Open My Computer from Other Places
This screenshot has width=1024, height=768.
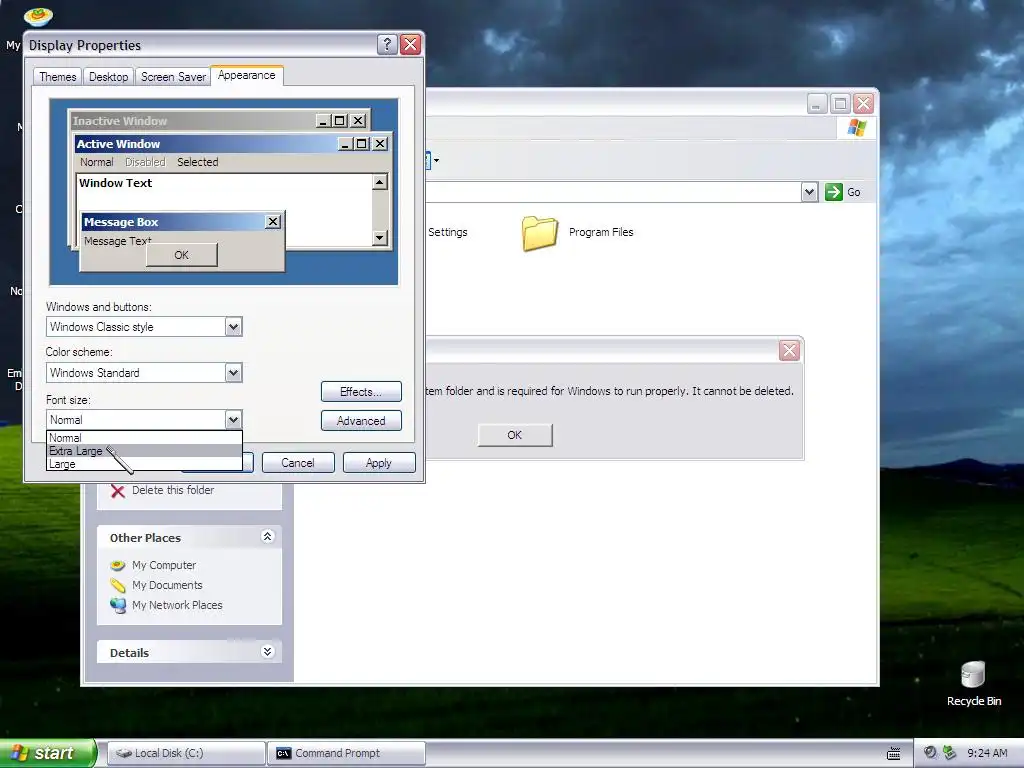pos(164,565)
